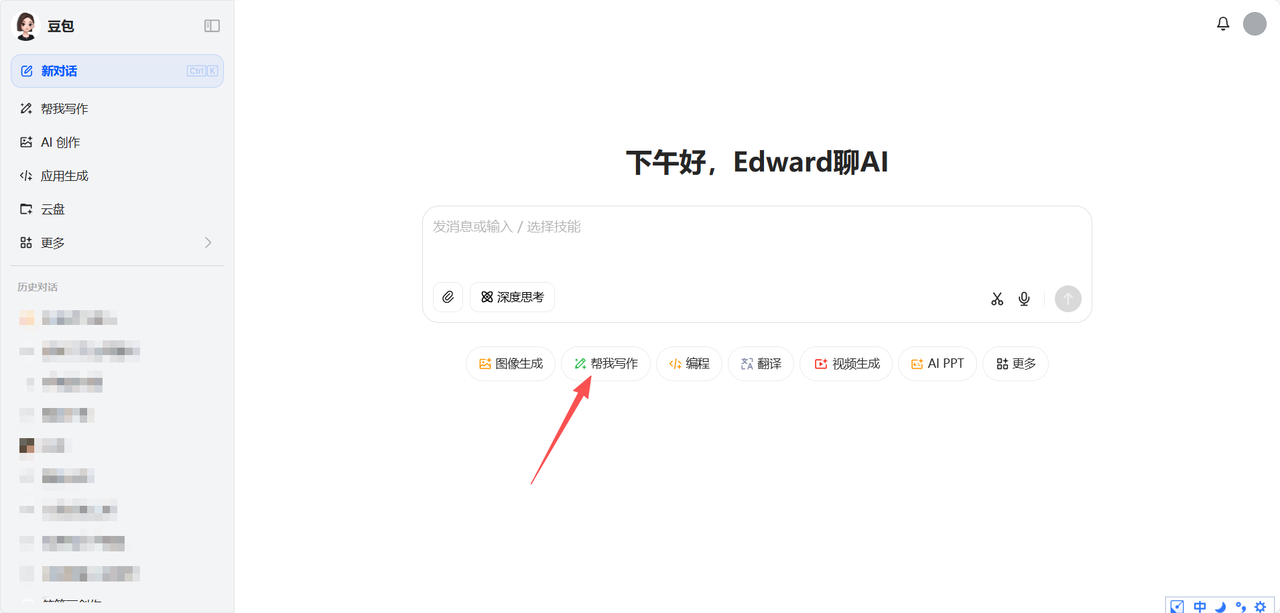Click the scissors screenshot icon
This screenshot has height=613, width=1280.
[997, 298]
